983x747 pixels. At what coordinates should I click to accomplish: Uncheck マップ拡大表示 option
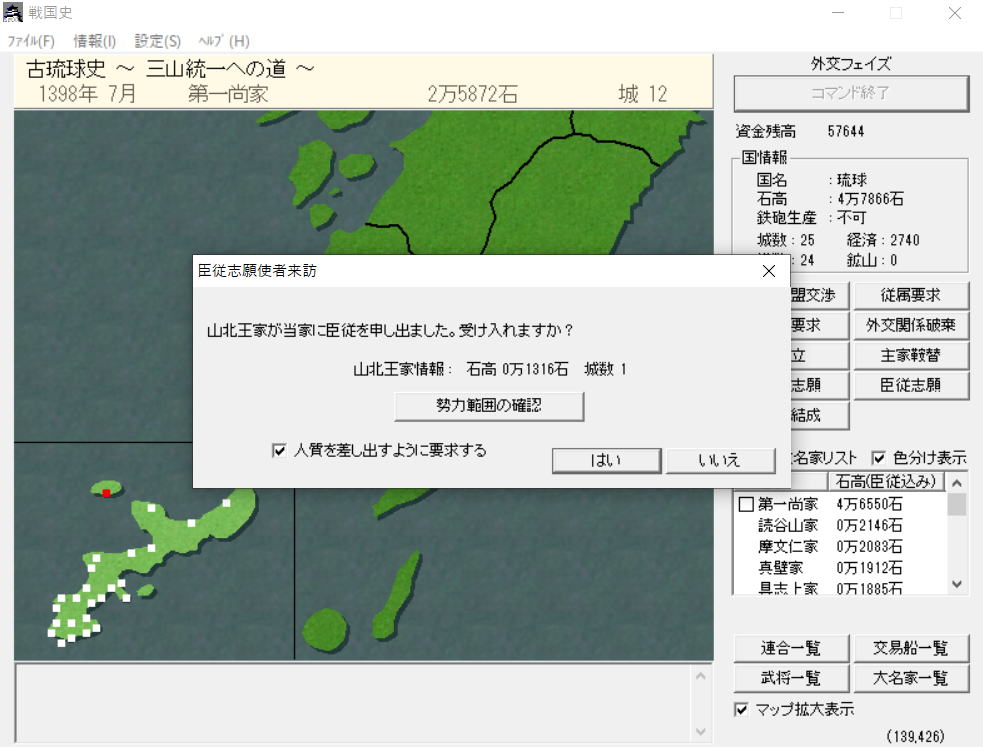741,710
